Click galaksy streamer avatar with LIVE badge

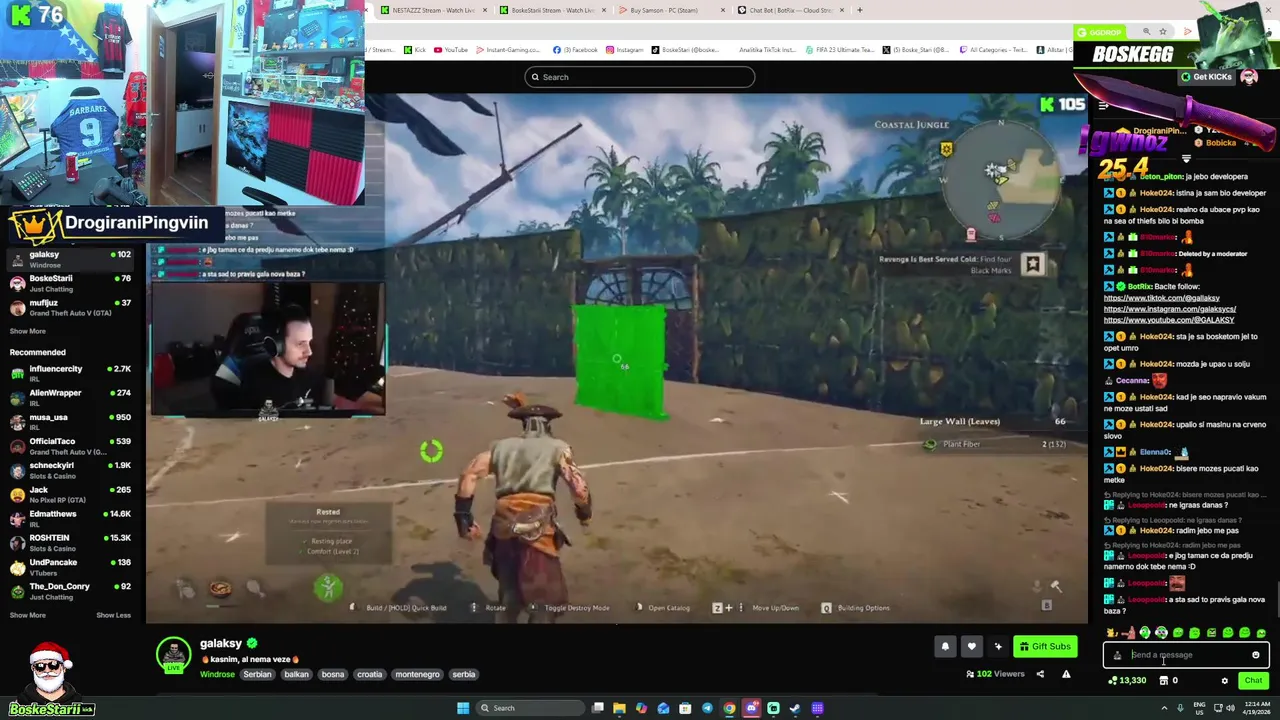pyautogui.click(x=173, y=656)
